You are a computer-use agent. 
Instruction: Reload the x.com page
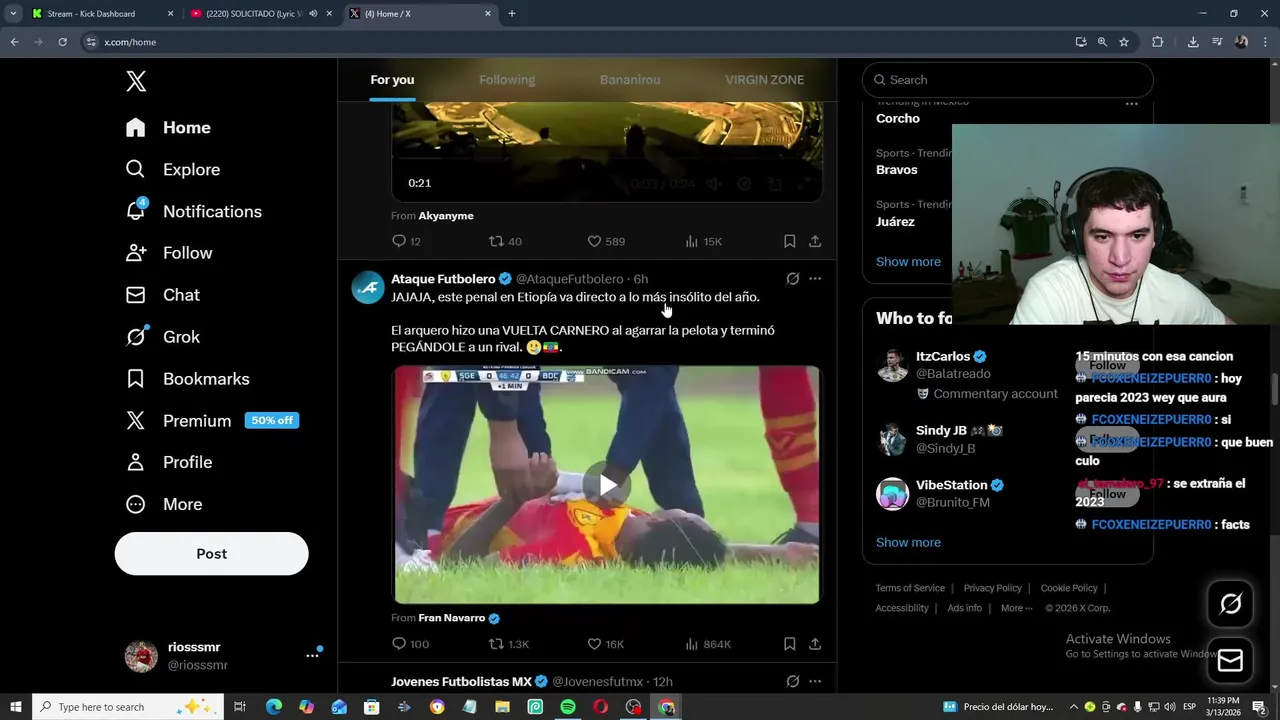(x=62, y=42)
